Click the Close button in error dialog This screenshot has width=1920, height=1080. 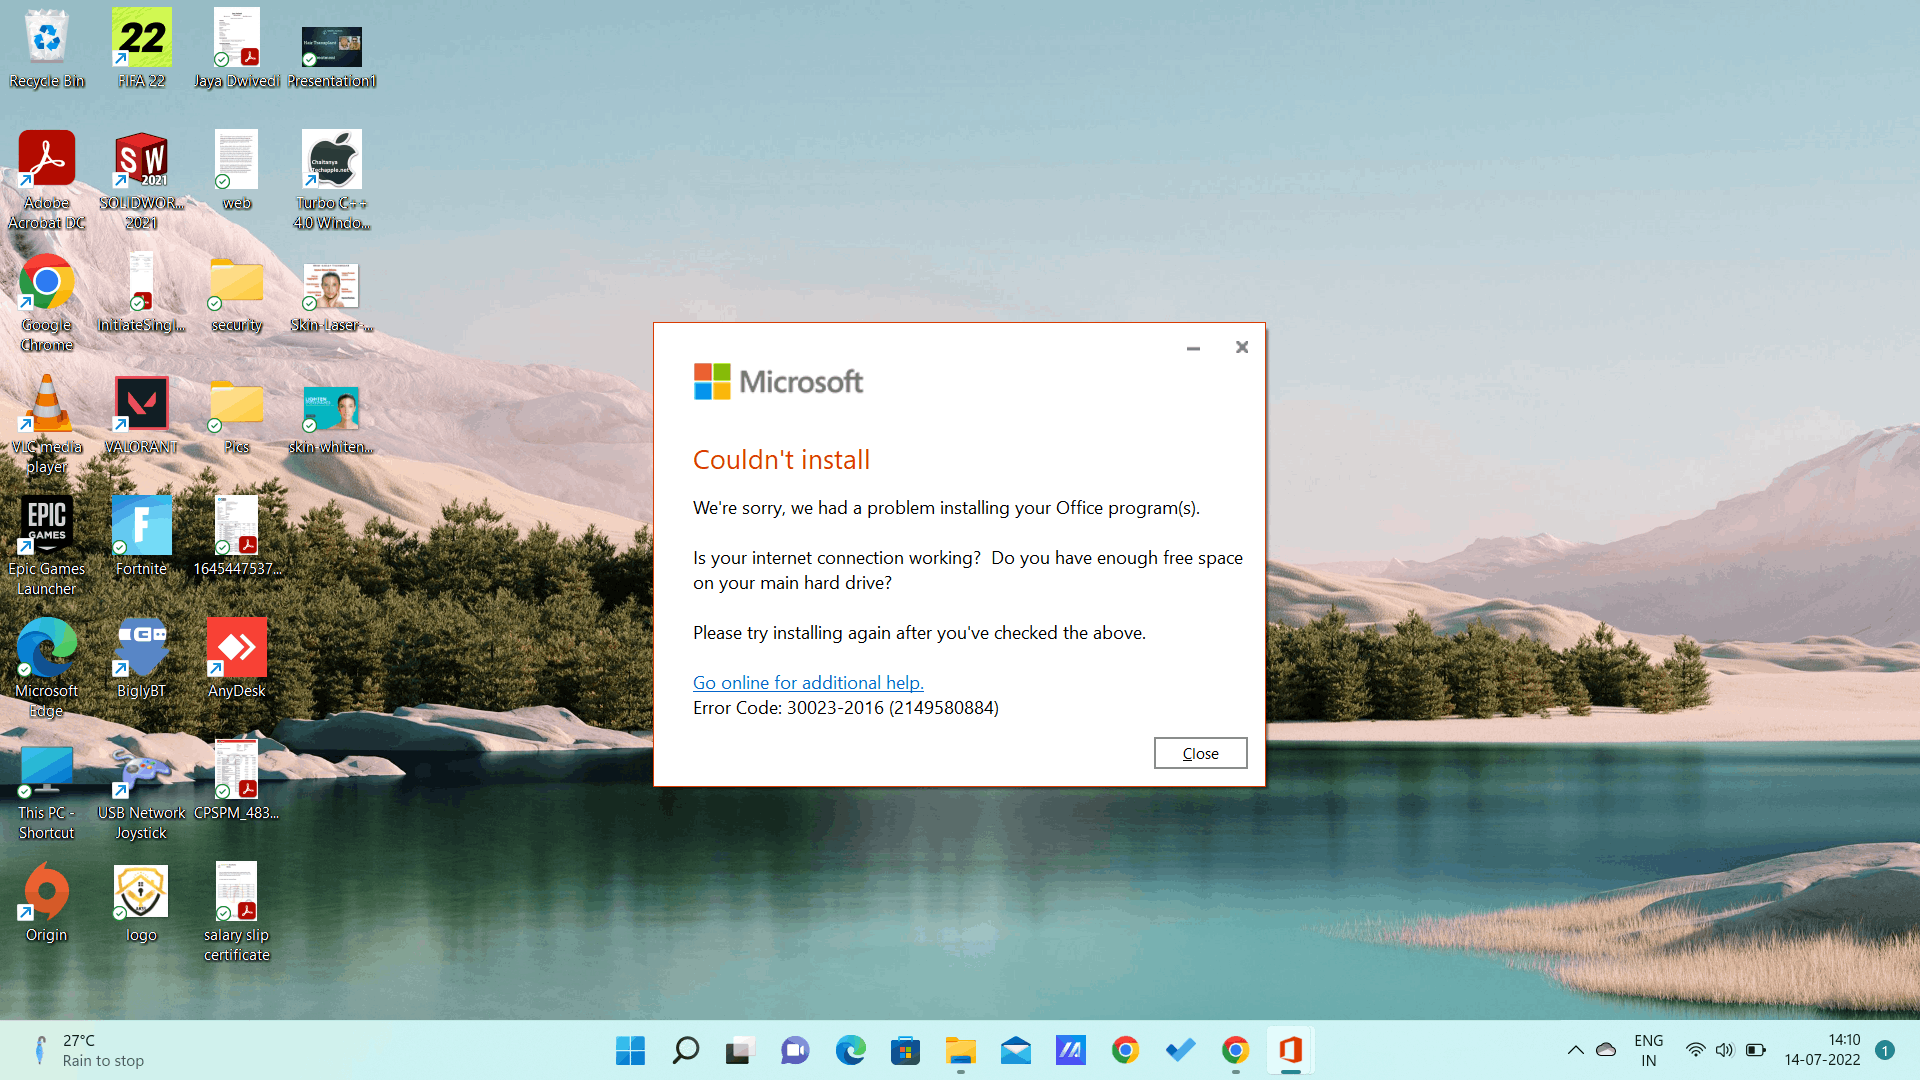coord(1200,753)
